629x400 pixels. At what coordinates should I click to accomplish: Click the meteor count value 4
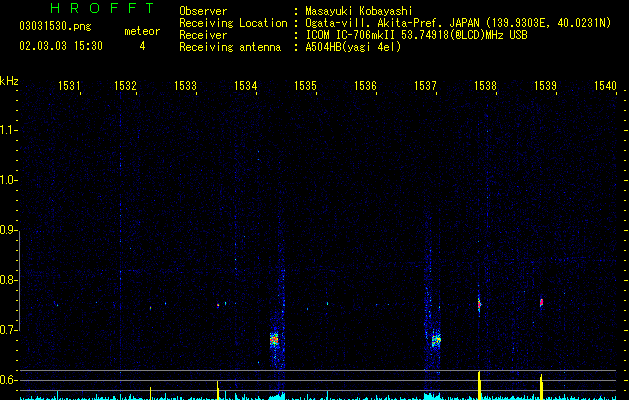click(x=142, y=46)
